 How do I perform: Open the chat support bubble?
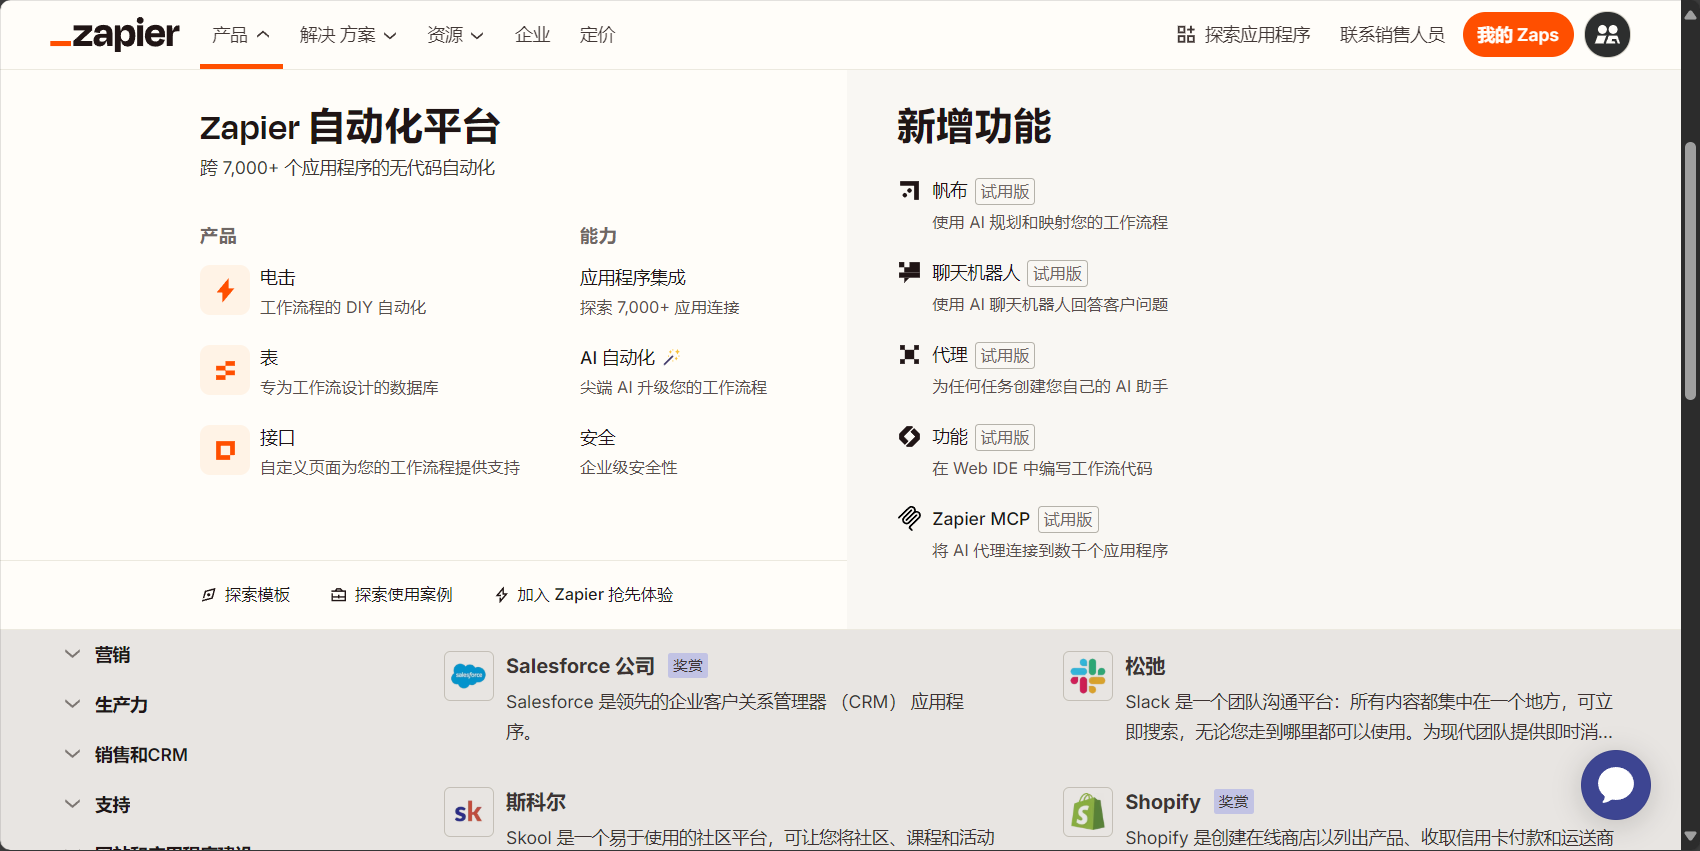(x=1615, y=785)
